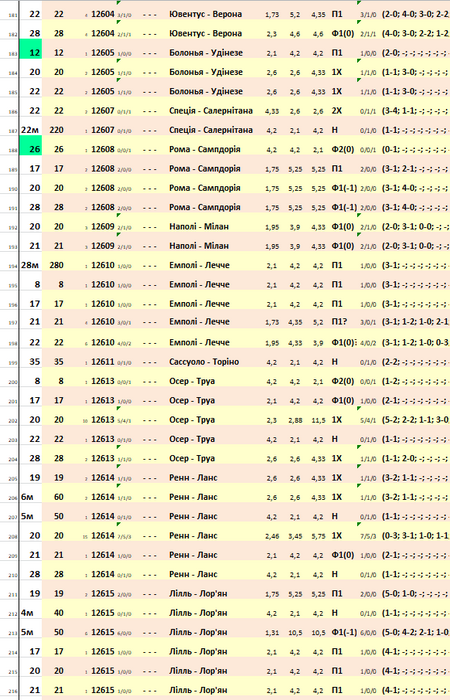Select the scores cell starting (3-4; 1-1
Viewport: 450px width, 700px height.
(x=415, y=110)
